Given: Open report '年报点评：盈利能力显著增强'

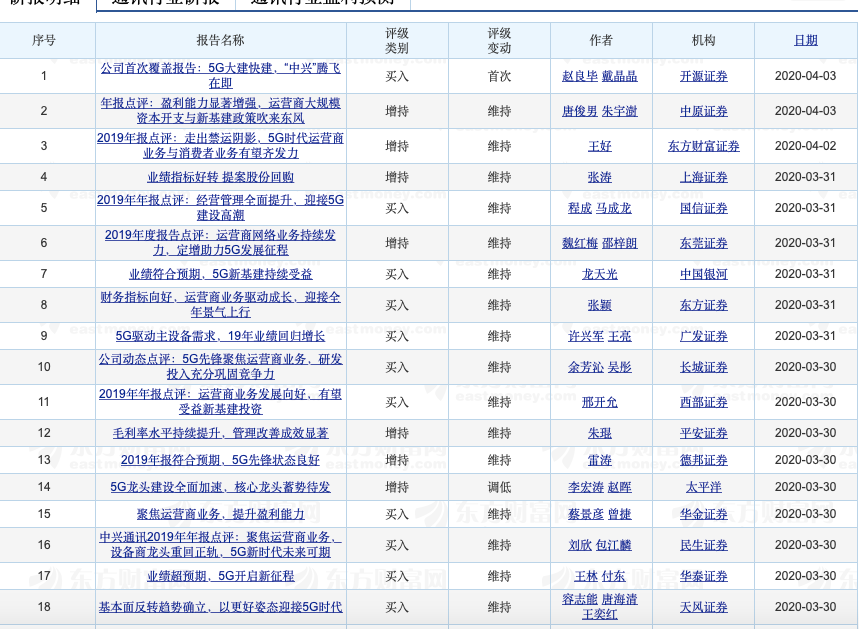Looking at the screenshot, I should (221, 111).
